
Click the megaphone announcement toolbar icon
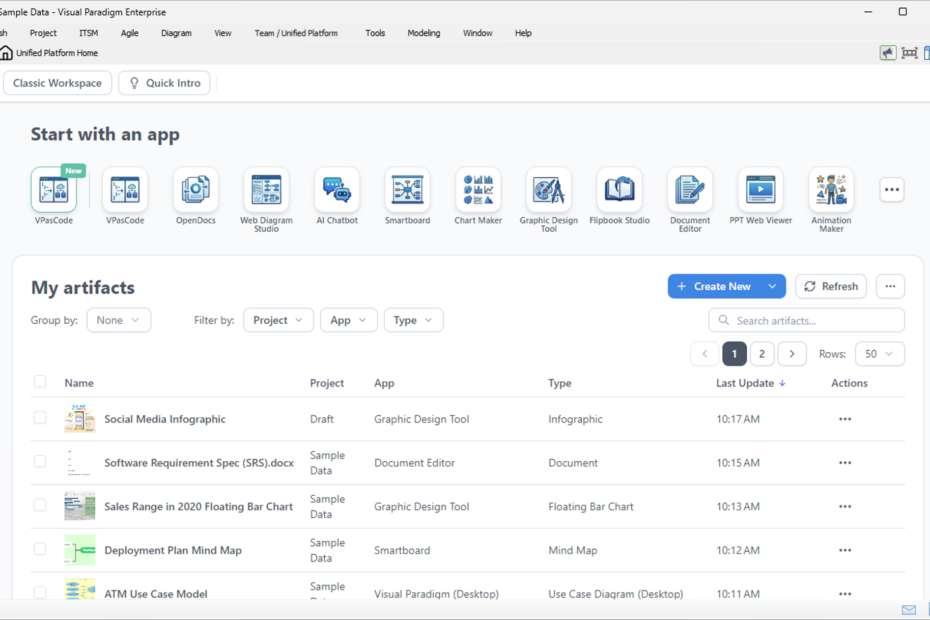tap(888, 53)
